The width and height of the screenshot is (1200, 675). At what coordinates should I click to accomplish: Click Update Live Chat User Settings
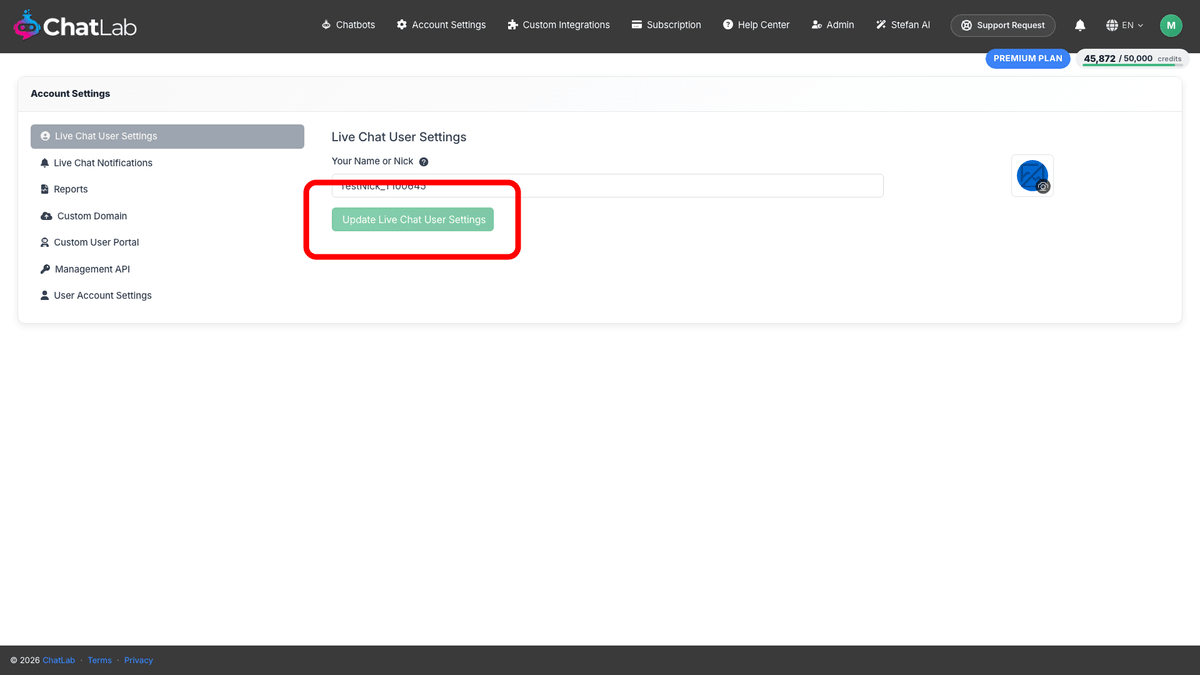click(x=413, y=220)
